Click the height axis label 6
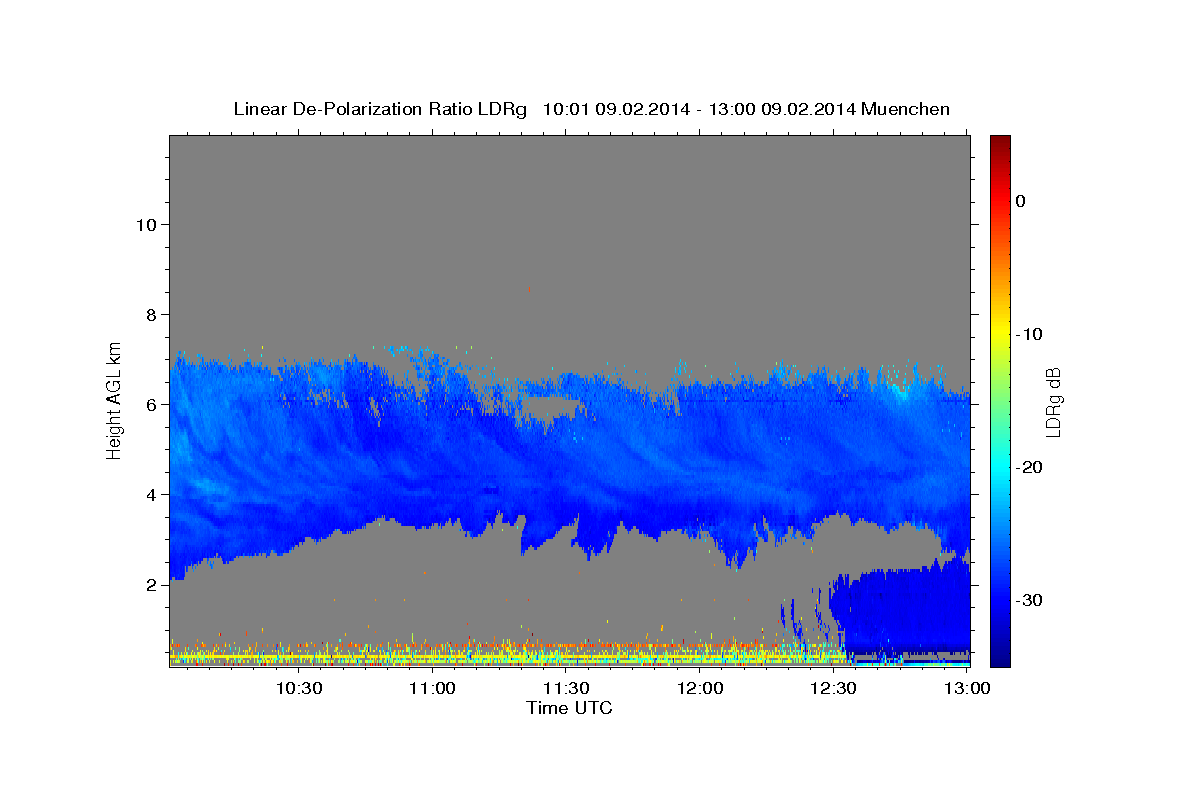Screen dimensions: 1200x800 pos(152,404)
